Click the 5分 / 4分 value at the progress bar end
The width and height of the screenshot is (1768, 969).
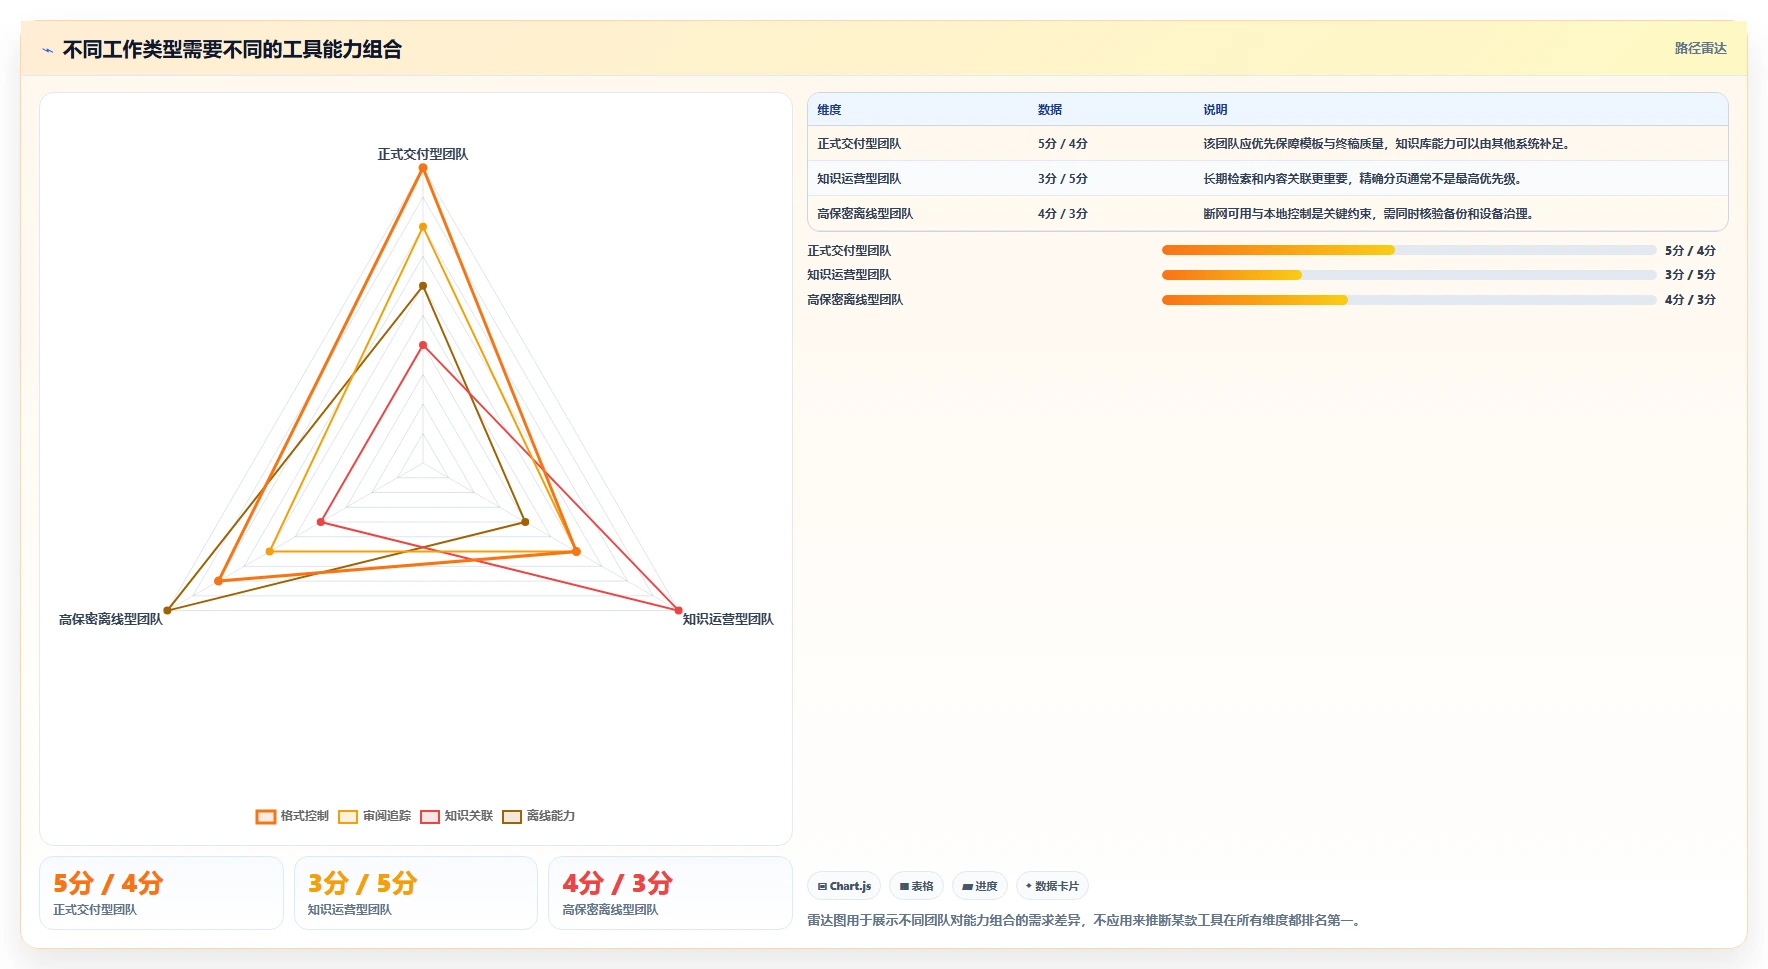tap(1690, 251)
